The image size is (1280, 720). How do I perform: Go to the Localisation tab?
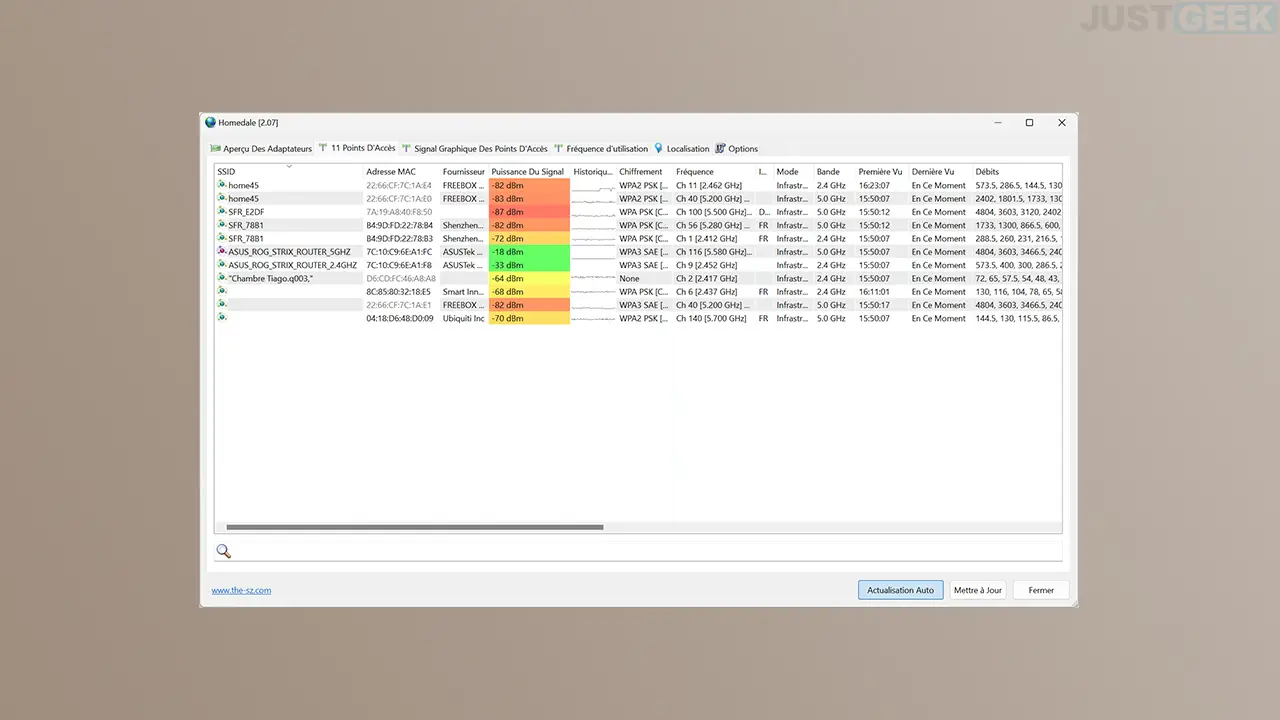681,149
